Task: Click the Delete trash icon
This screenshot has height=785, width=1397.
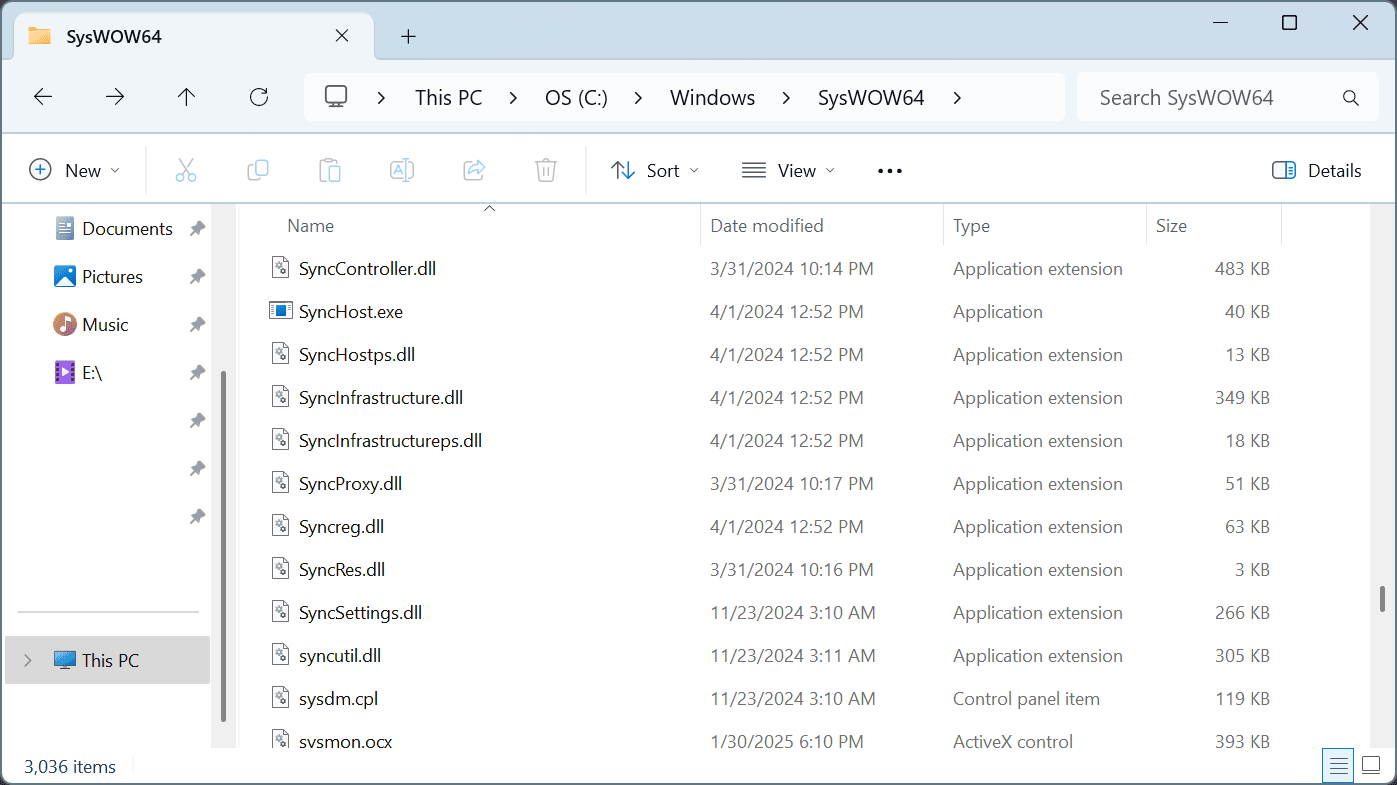Action: click(546, 170)
